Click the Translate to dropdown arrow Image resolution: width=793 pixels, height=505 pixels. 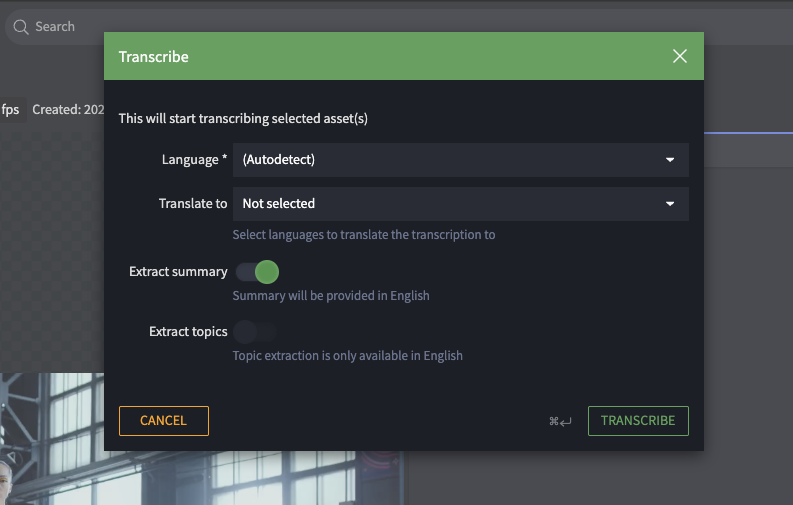(x=669, y=204)
